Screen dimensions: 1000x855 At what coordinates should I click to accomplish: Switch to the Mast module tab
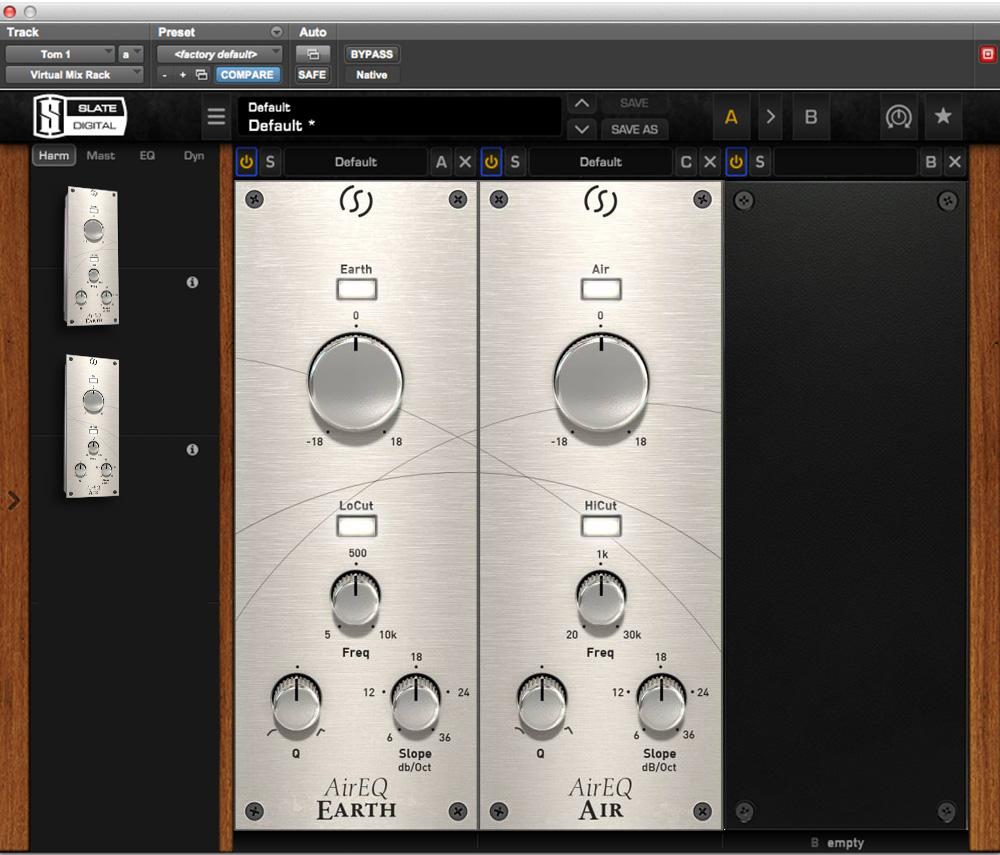(101, 156)
